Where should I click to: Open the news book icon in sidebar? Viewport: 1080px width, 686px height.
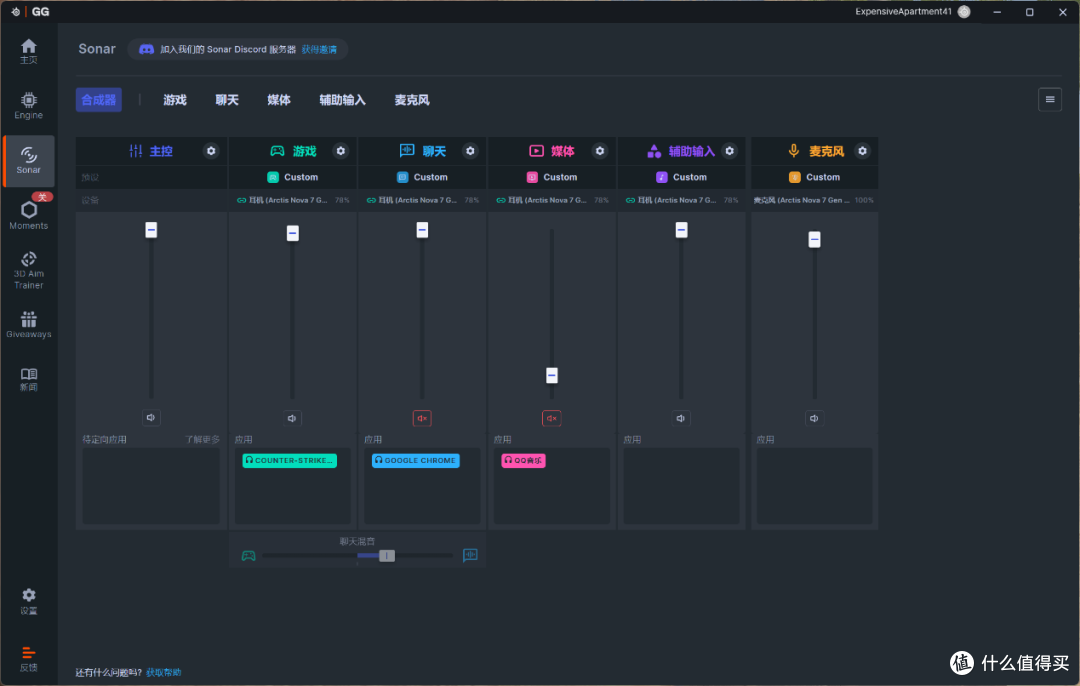pyautogui.click(x=28, y=379)
